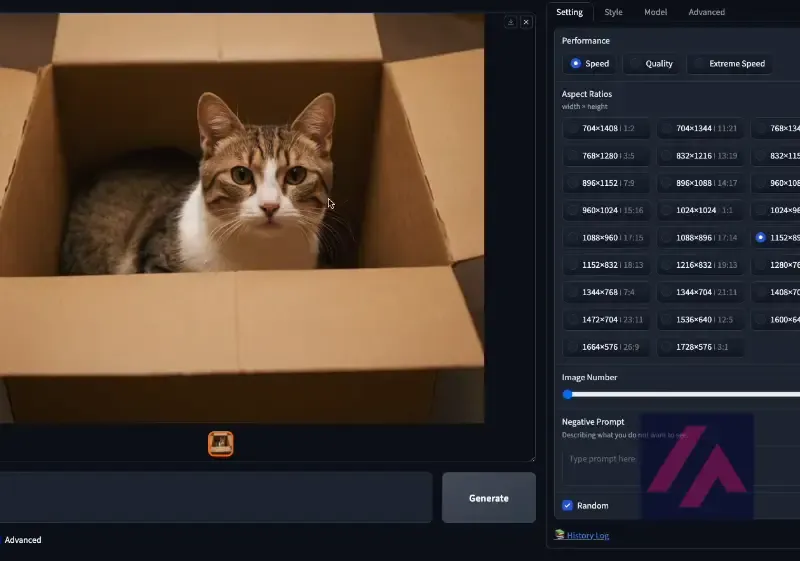
Task: Click the Generate button
Action: 489,498
